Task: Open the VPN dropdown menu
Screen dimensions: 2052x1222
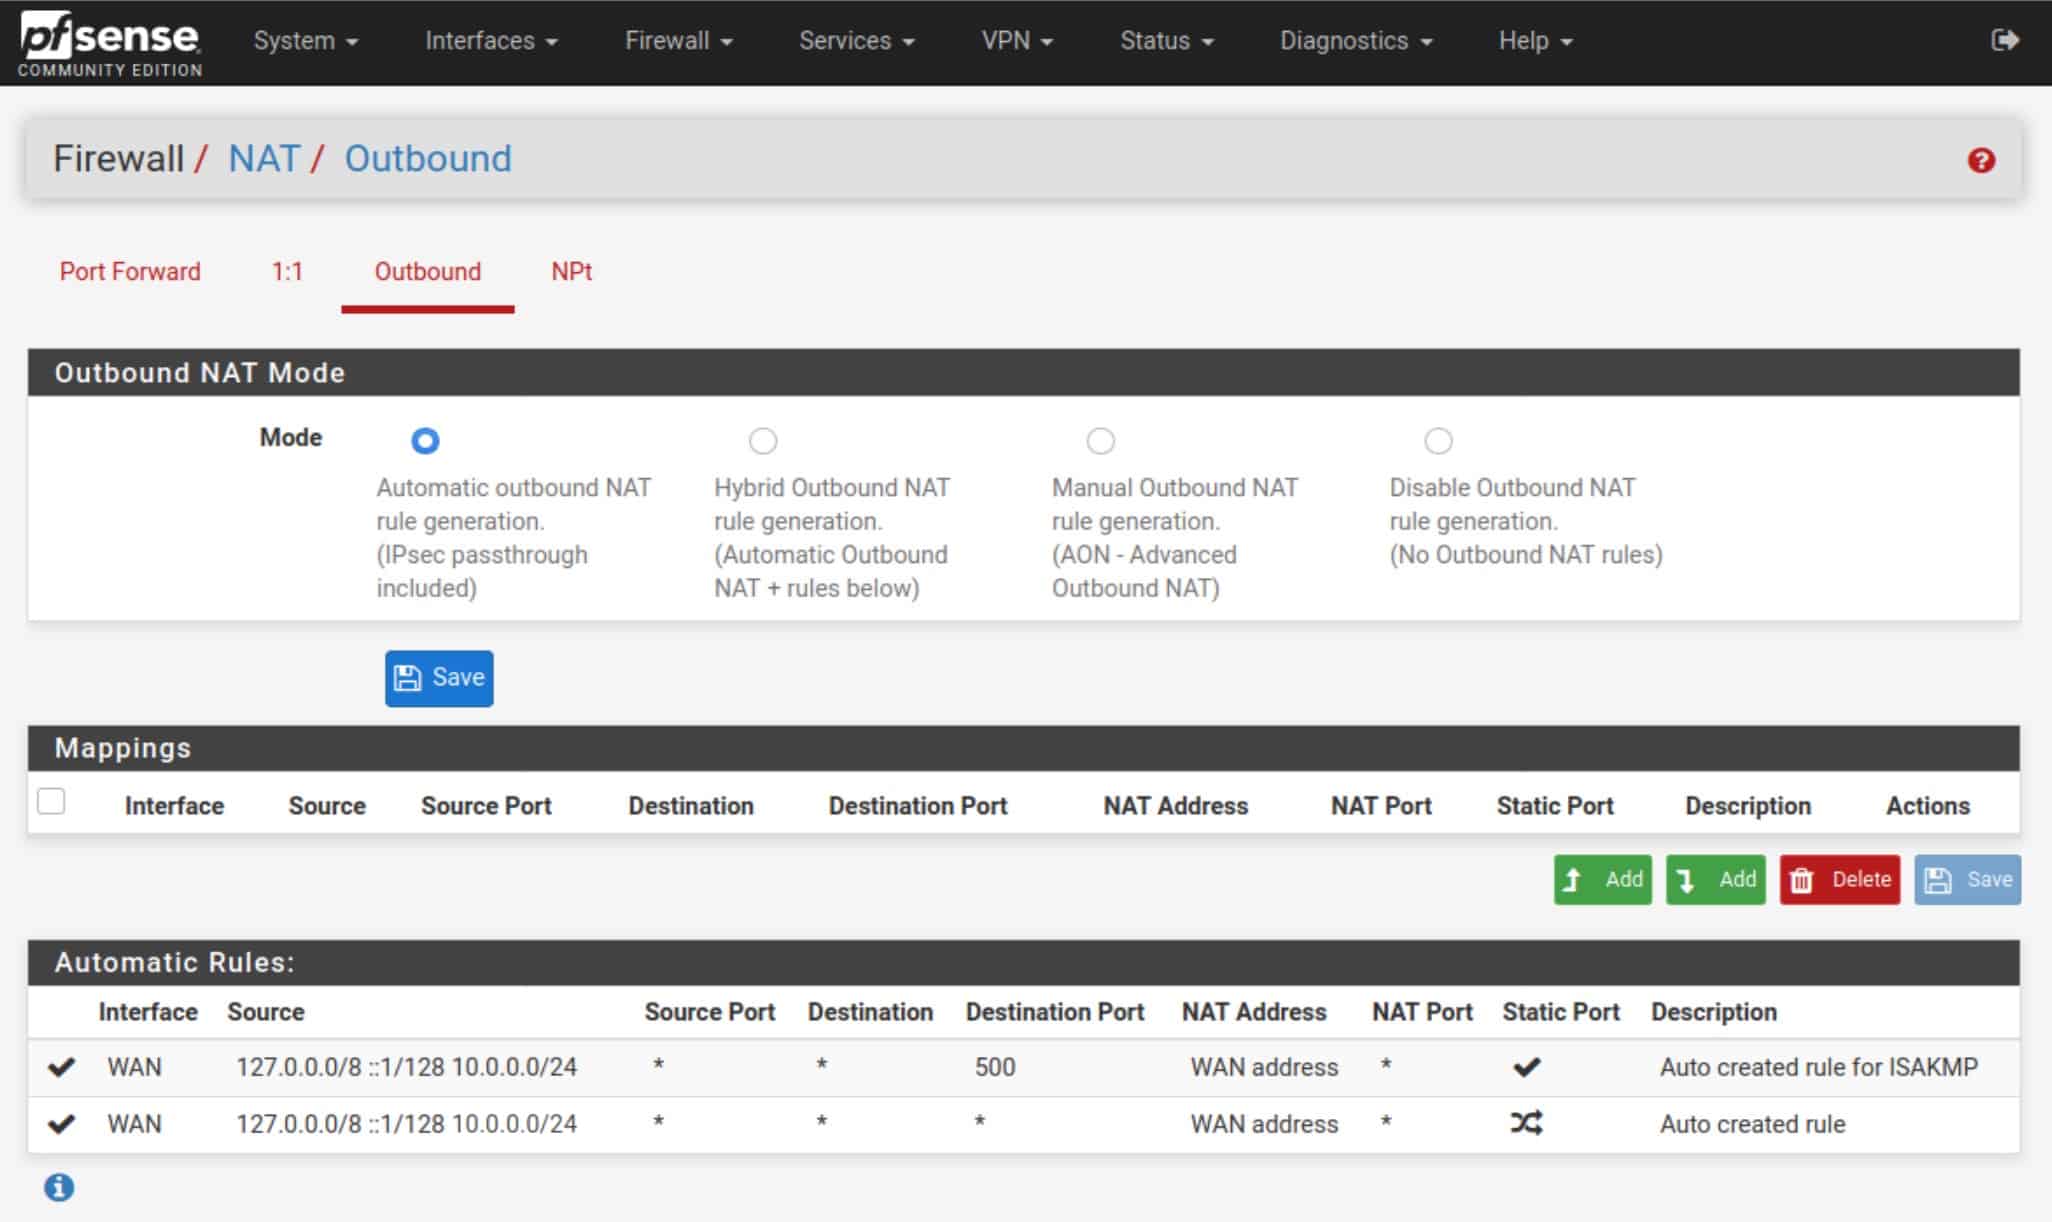Action: pyautogui.click(x=1017, y=41)
